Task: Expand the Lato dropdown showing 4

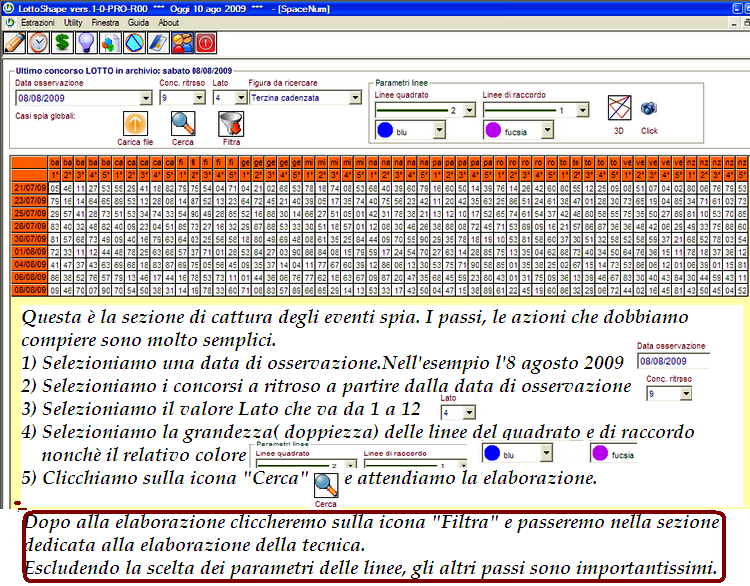Action: coord(241,98)
